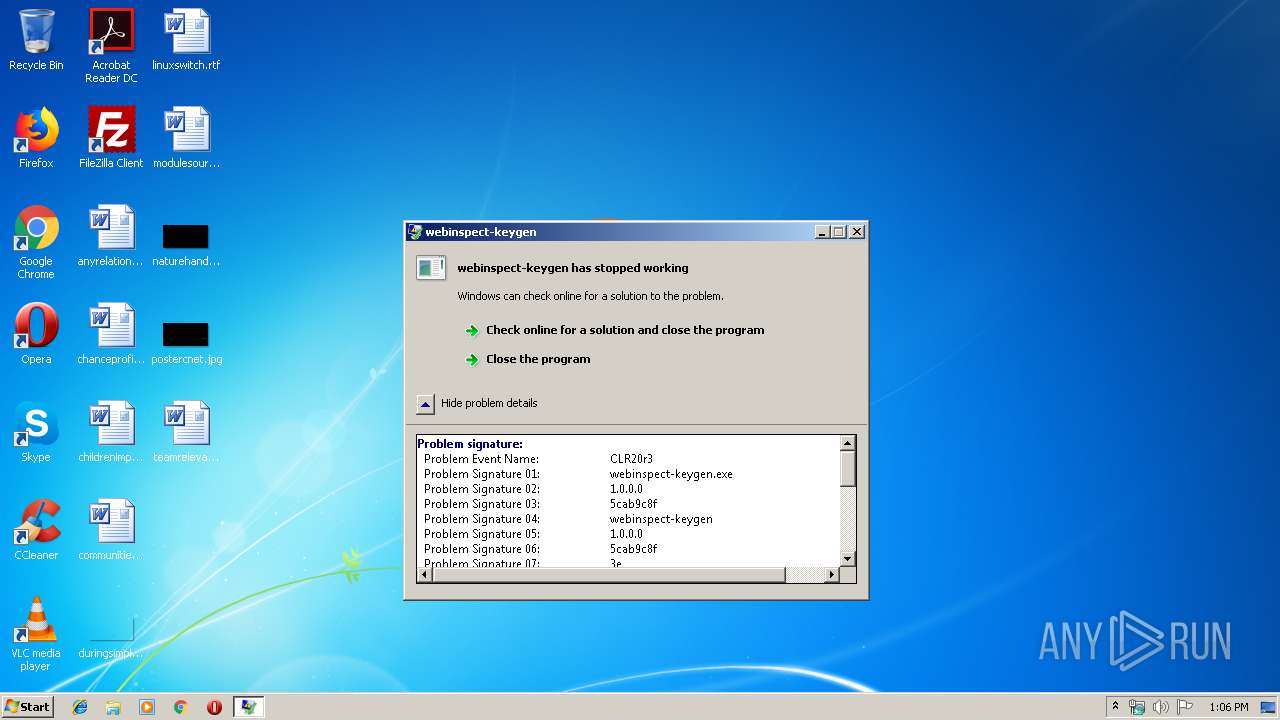Select the naturehand... image file icon
This screenshot has height=720, width=1280.
tap(186, 244)
